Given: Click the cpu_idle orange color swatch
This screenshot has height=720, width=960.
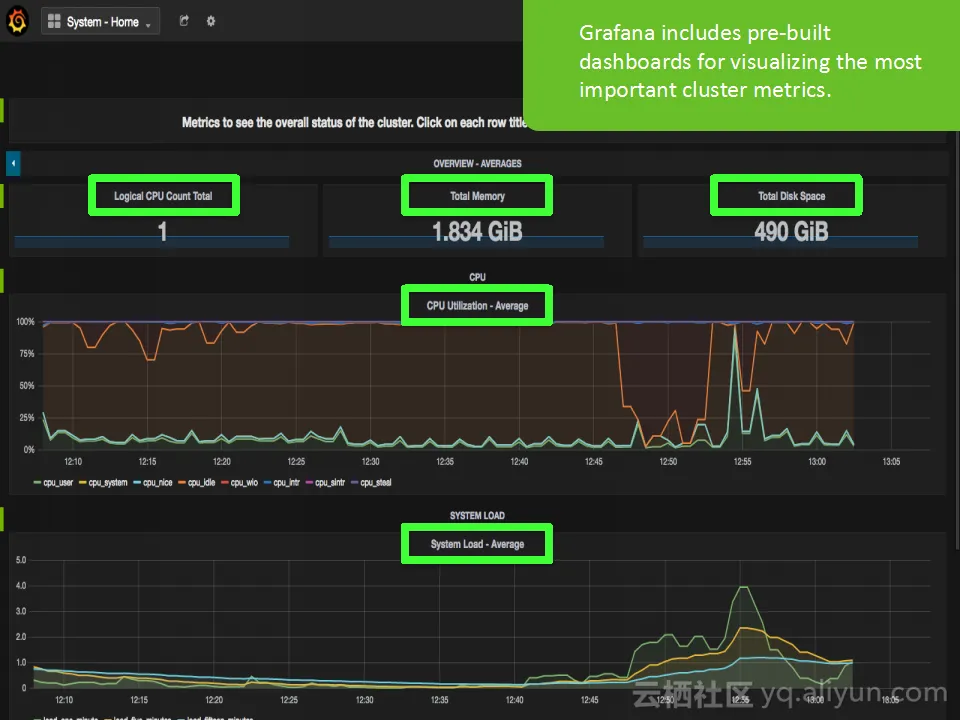Looking at the screenshot, I should 182,482.
